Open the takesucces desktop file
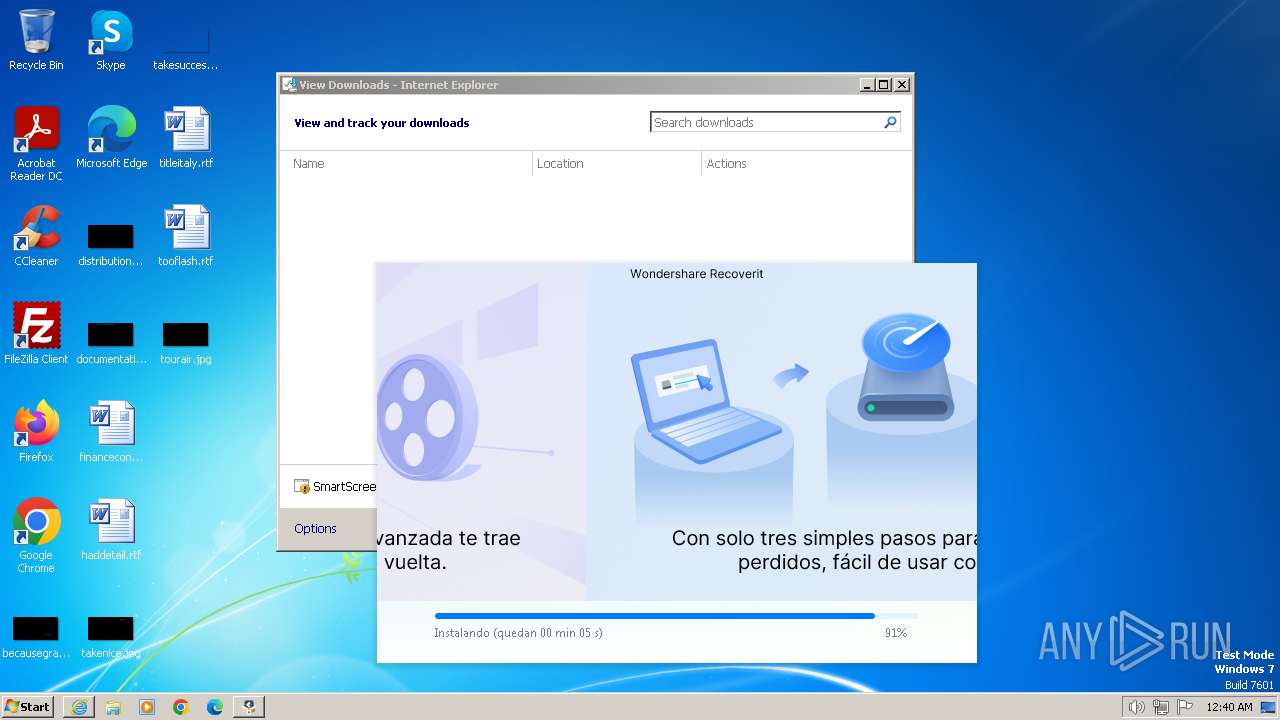This screenshot has height=720, width=1280. coord(185,40)
